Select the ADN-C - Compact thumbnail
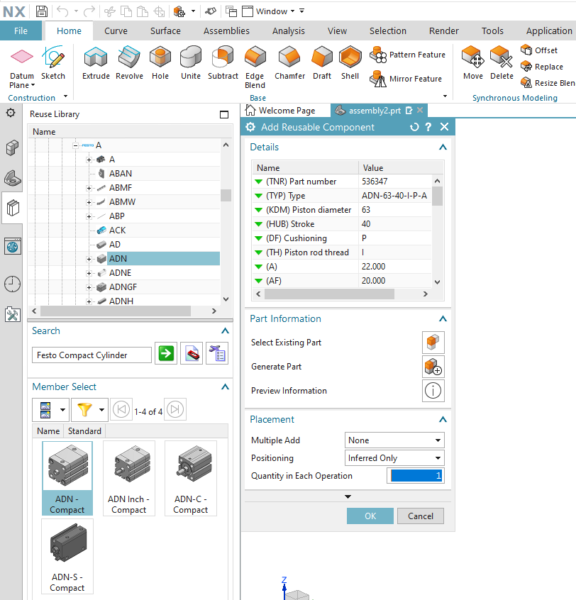The width and height of the screenshot is (576, 600). tap(191, 478)
